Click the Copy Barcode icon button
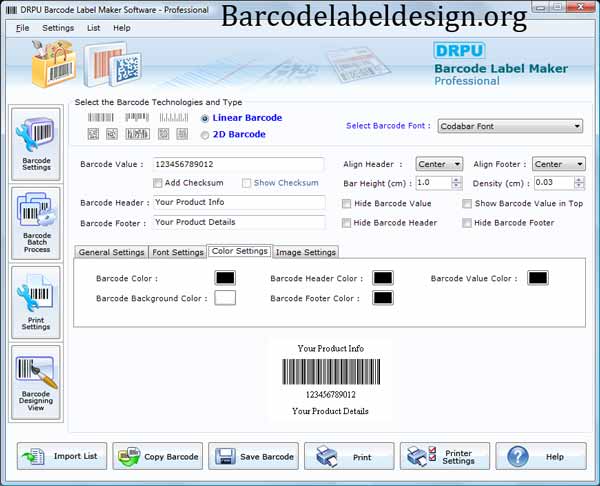Image resolution: width=600 pixels, height=486 pixels. coord(158,456)
